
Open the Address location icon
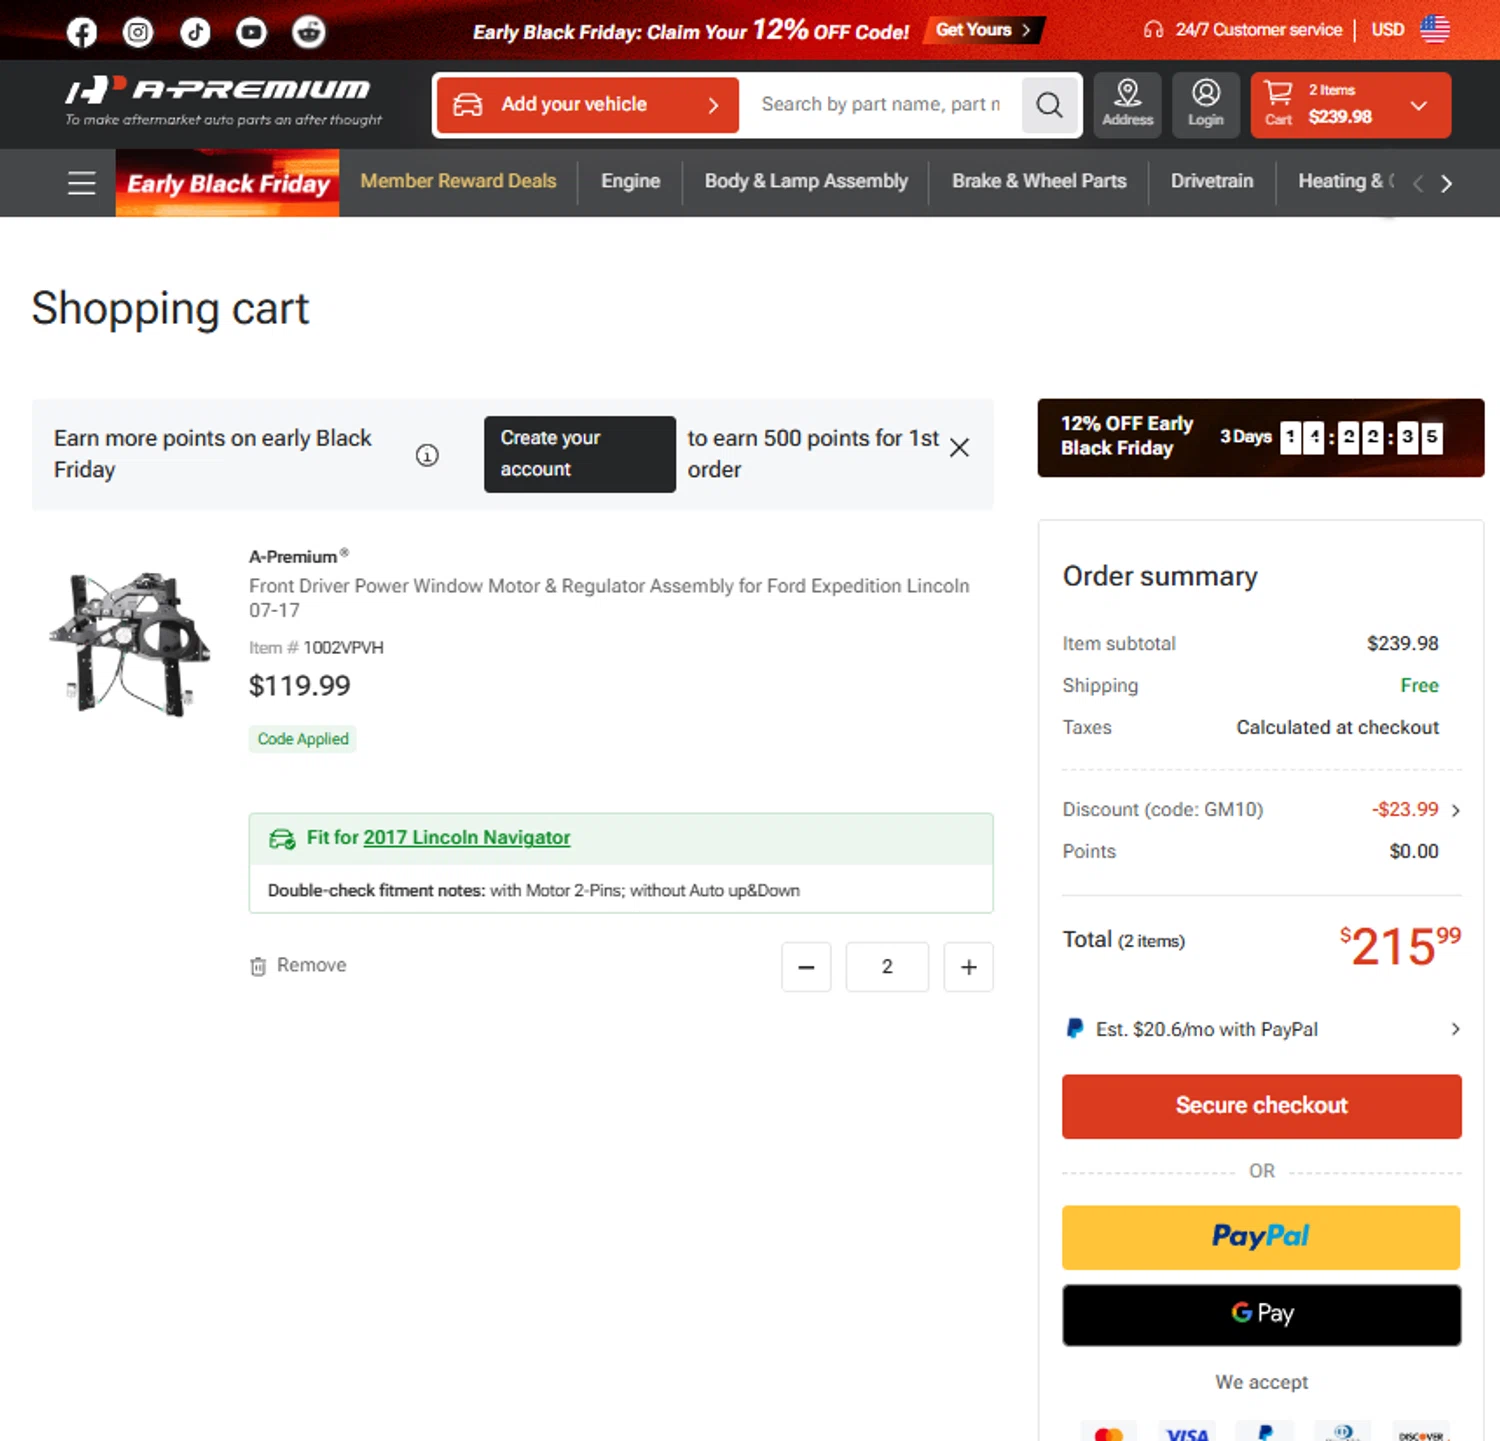[1127, 104]
